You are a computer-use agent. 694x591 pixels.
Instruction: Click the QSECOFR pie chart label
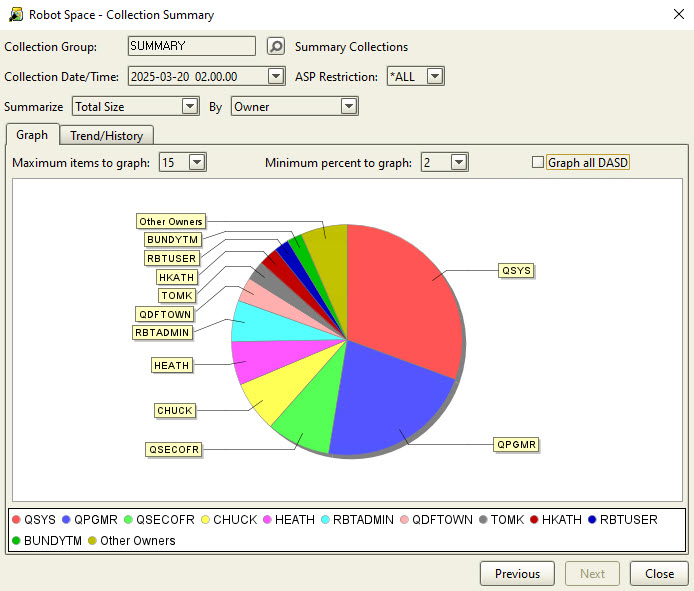click(174, 450)
